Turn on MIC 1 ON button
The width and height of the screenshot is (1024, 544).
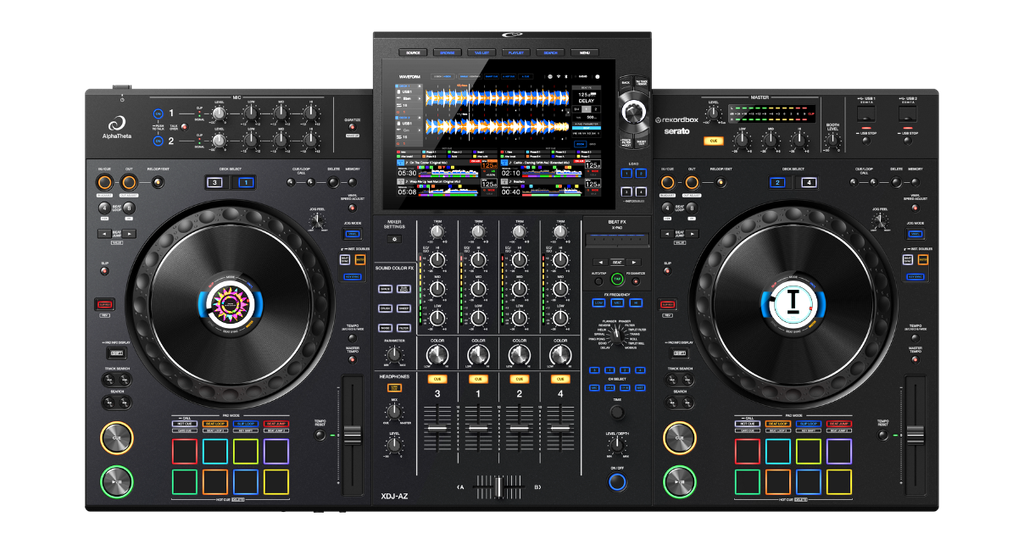point(157,114)
